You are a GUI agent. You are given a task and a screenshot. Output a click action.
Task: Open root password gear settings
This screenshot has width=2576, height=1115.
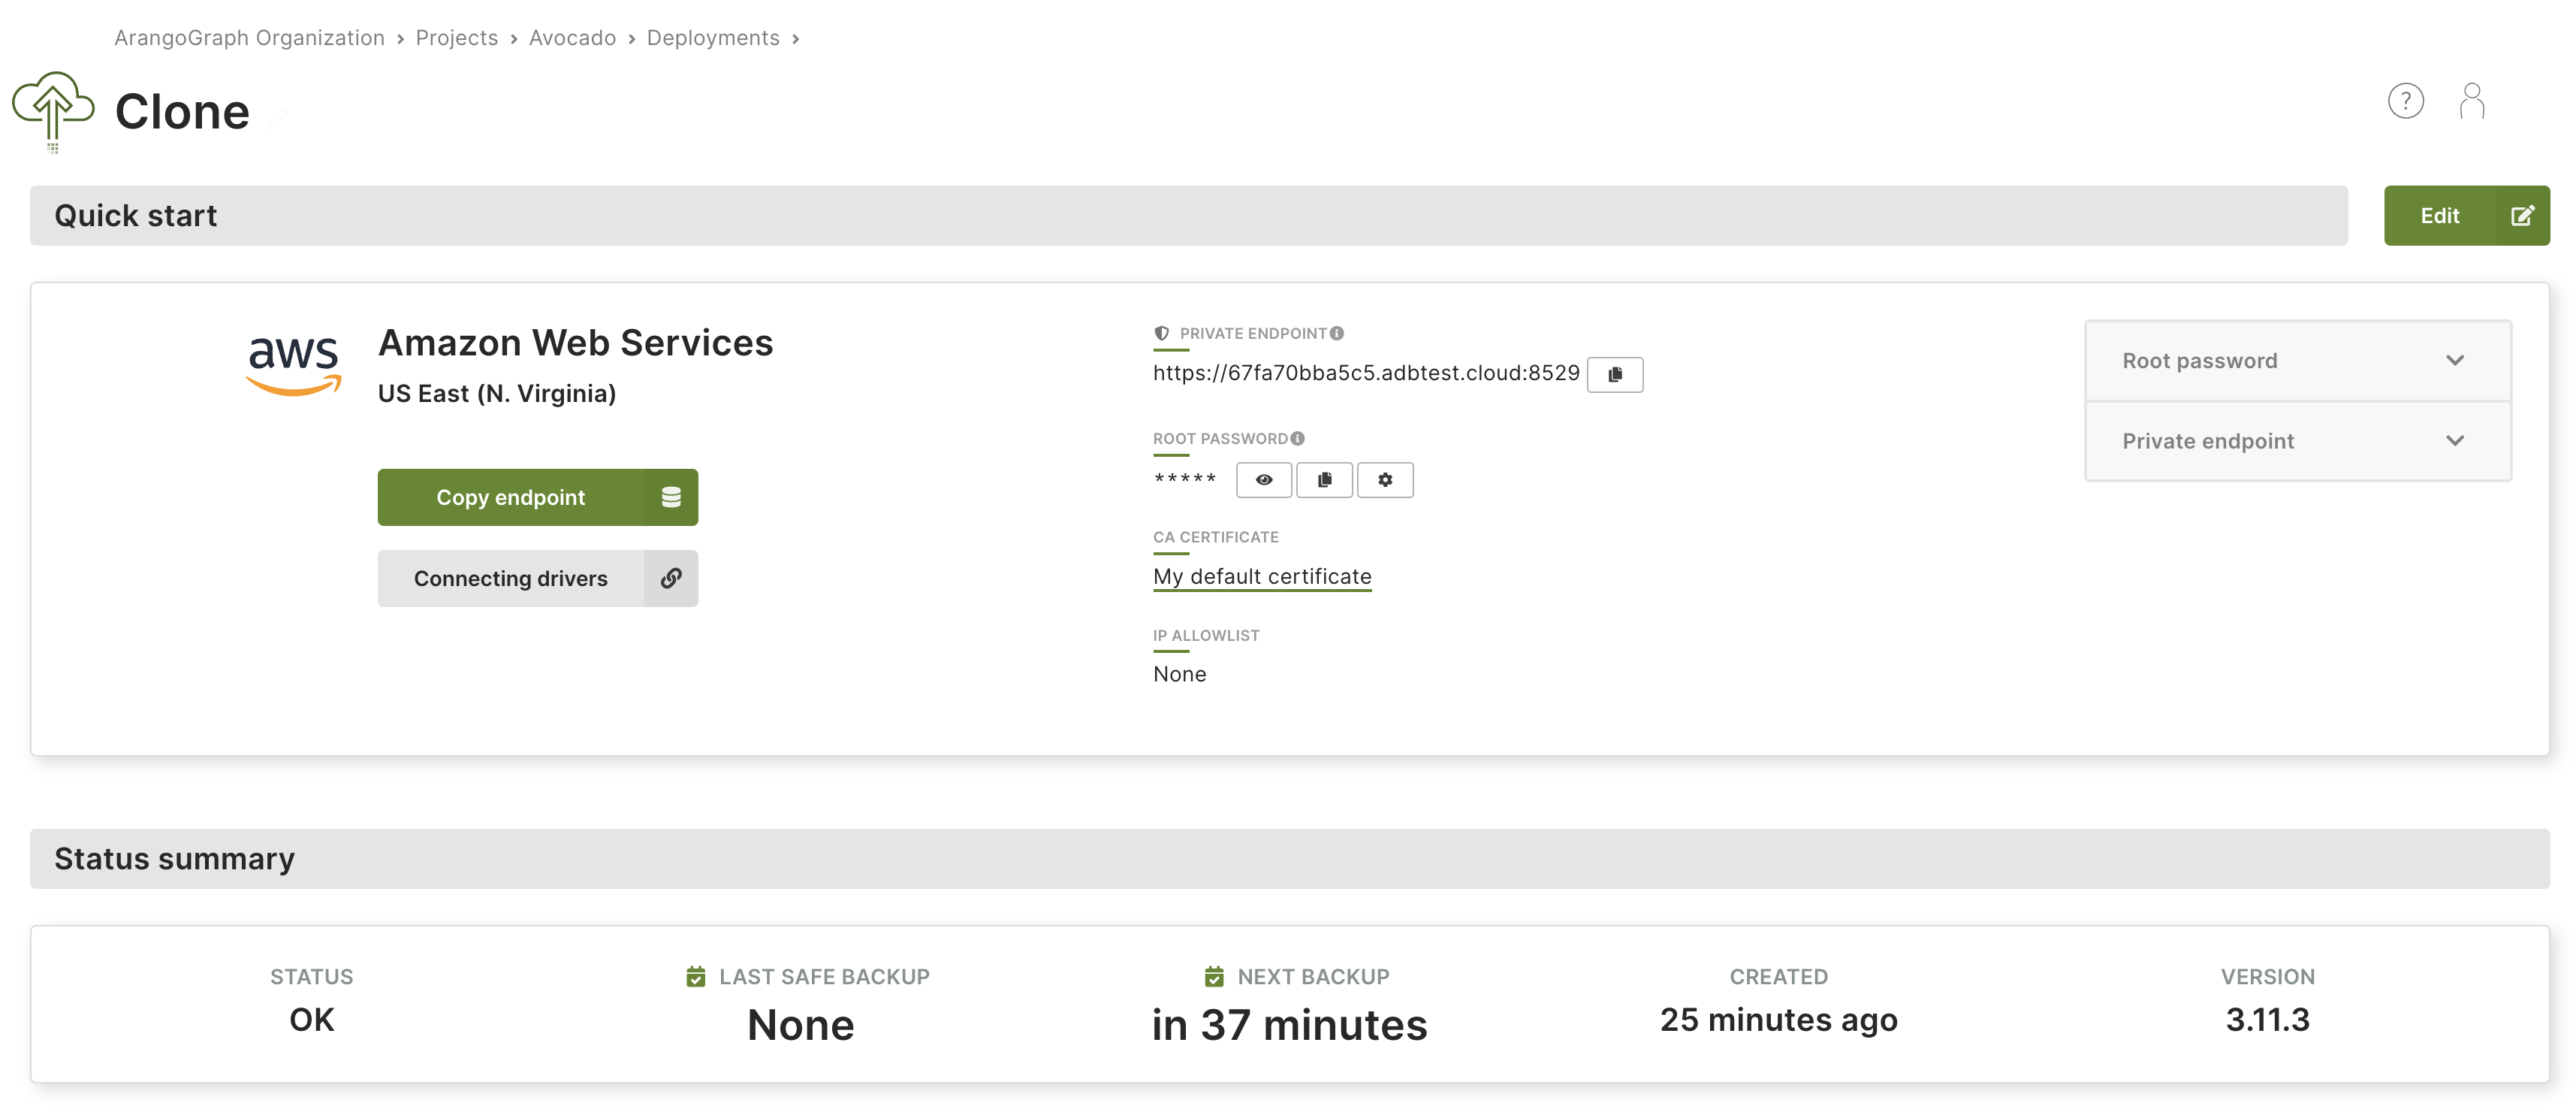[x=1385, y=480]
